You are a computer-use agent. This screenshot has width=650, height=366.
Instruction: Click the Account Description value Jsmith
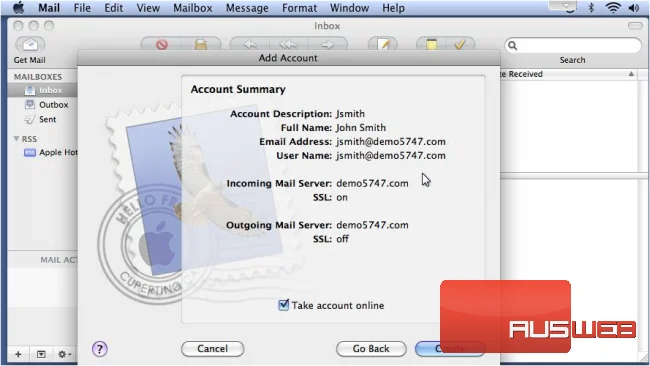point(350,114)
